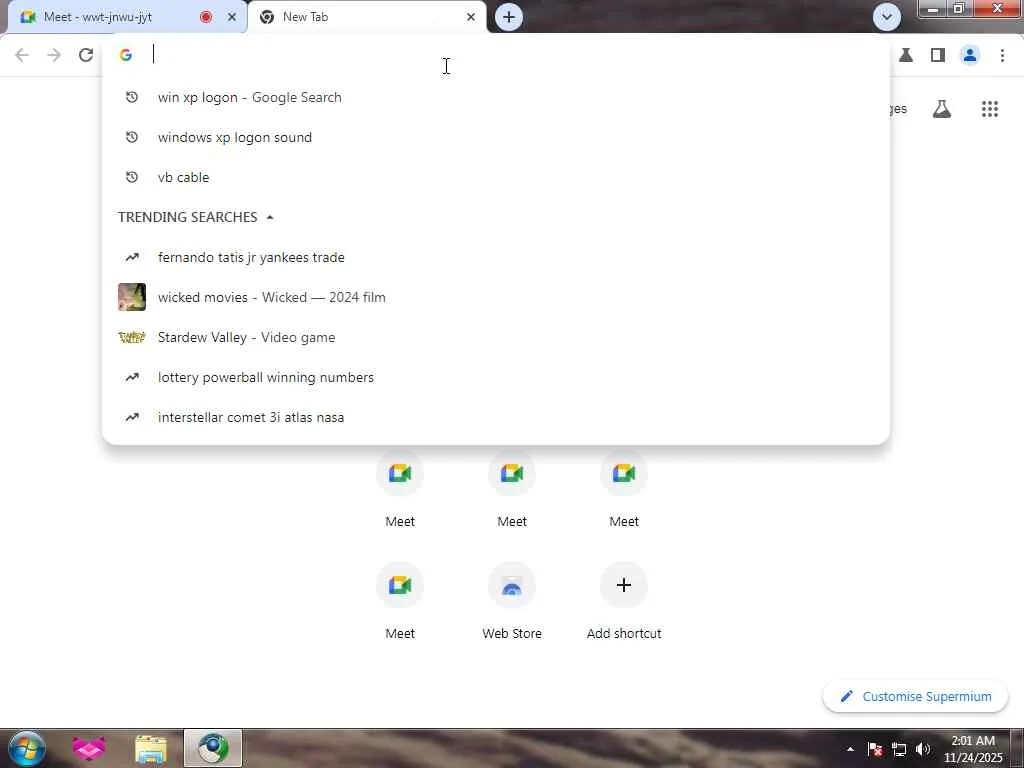Open the three-dot browser menu
The height and width of the screenshot is (768, 1024).
coord(1002,55)
